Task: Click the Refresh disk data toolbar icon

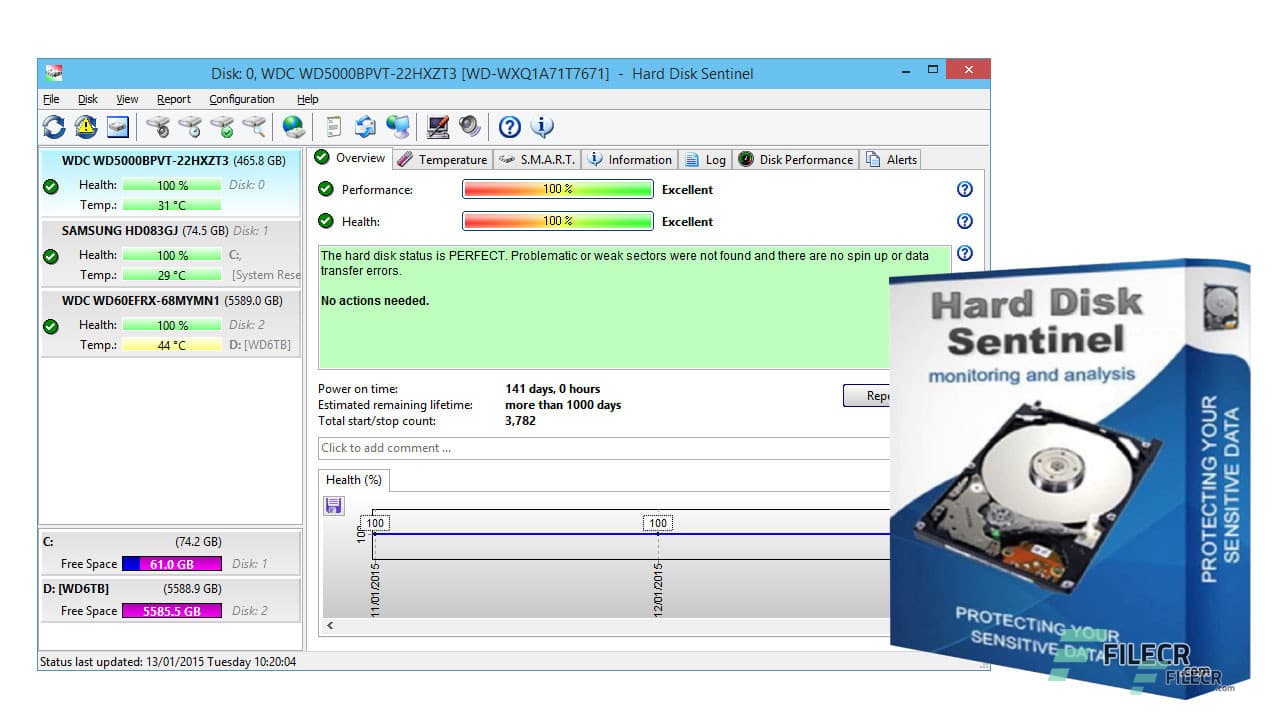Action: tap(54, 126)
